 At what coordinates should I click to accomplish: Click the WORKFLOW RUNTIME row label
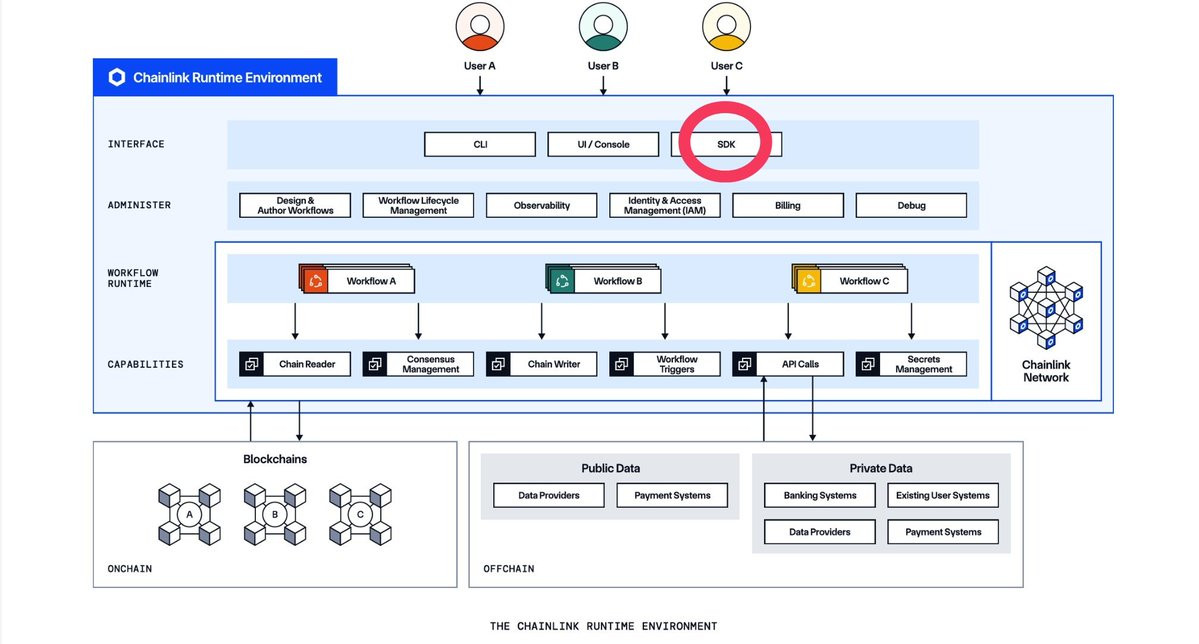coord(133,278)
